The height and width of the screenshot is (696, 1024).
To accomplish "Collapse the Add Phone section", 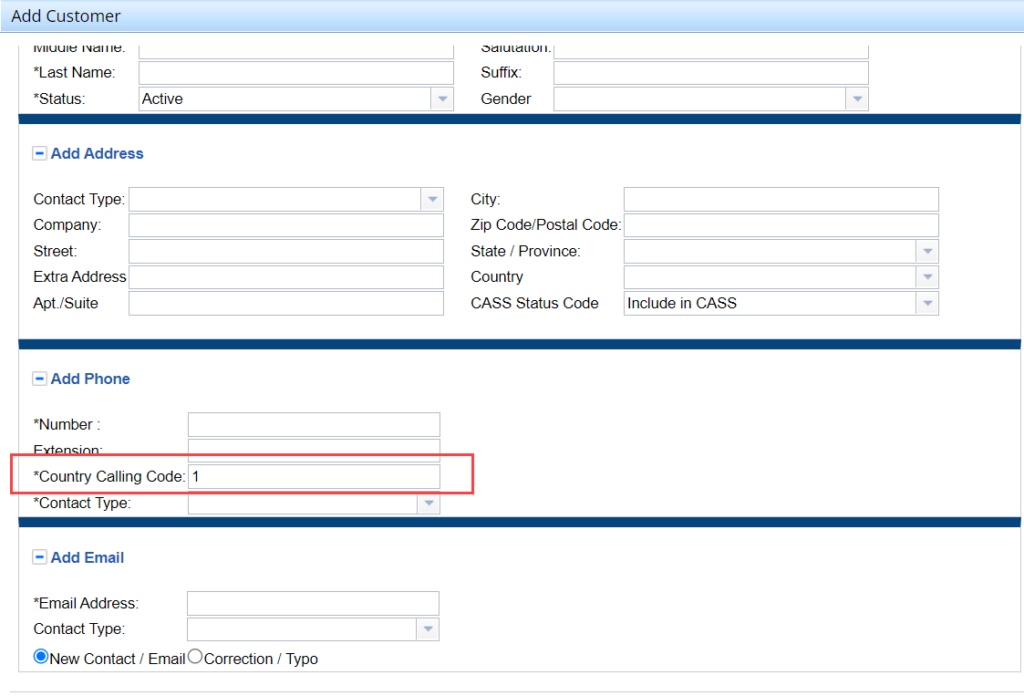I will pyautogui.click(x=40, y=379).
